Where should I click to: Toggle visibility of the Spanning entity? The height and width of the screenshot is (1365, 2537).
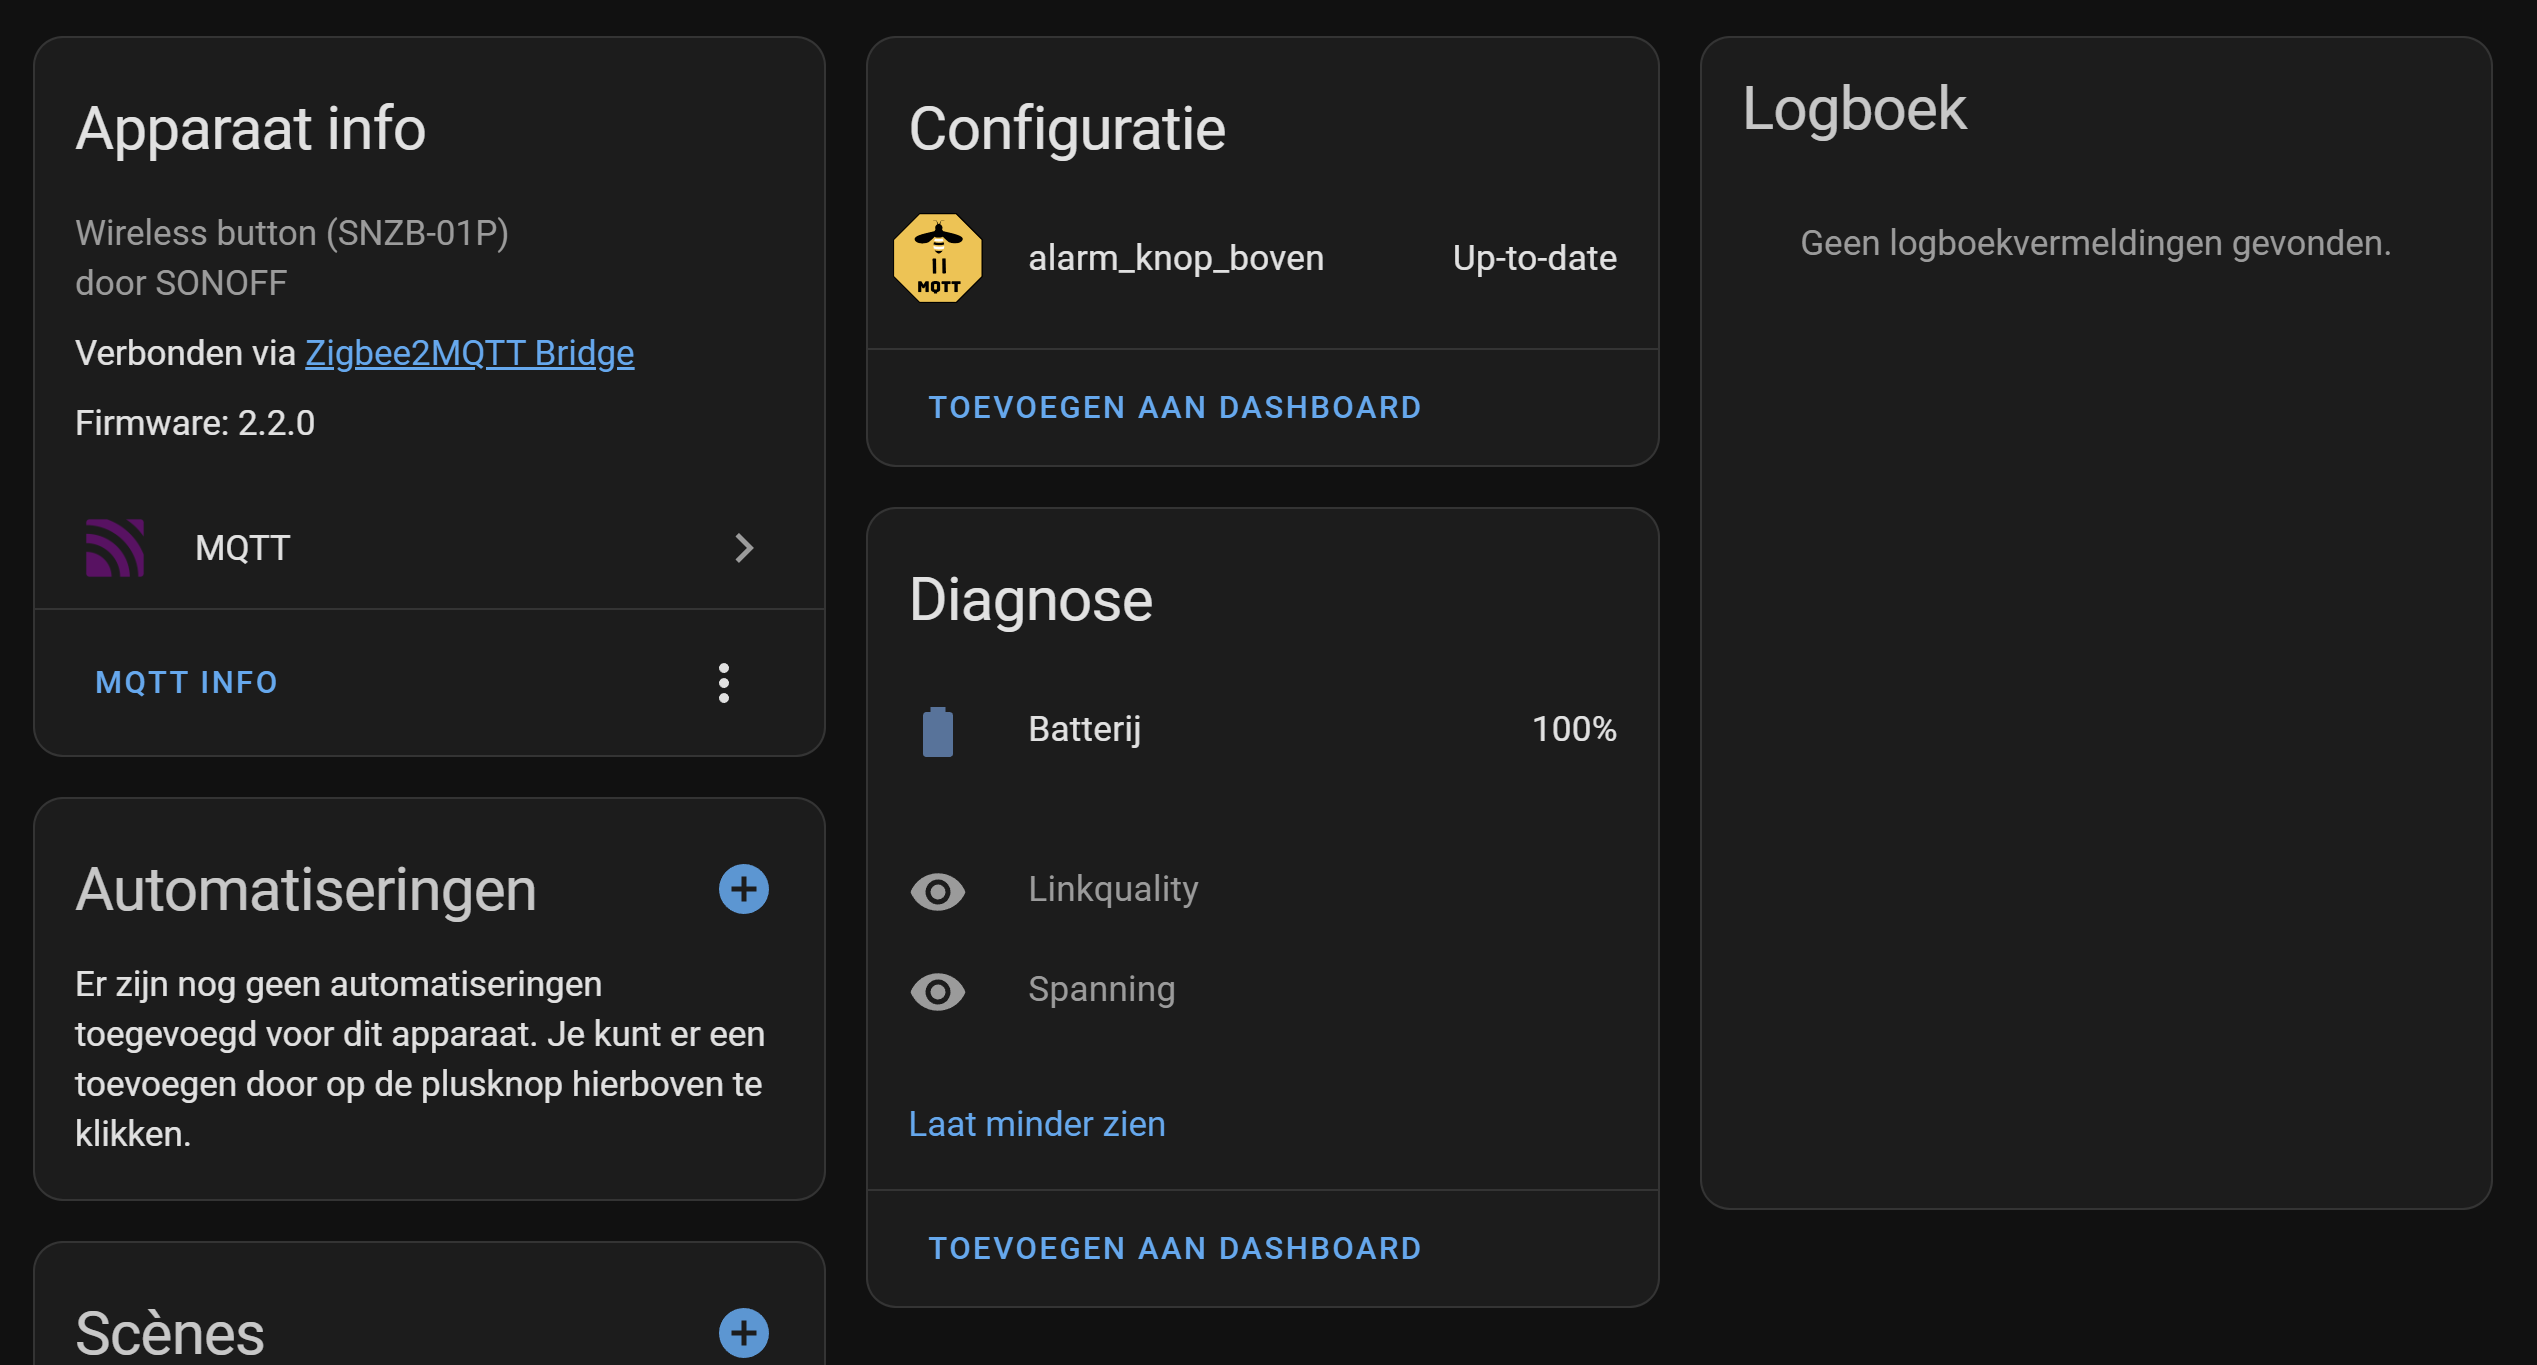pyautogui.click(x=938, y=991)
